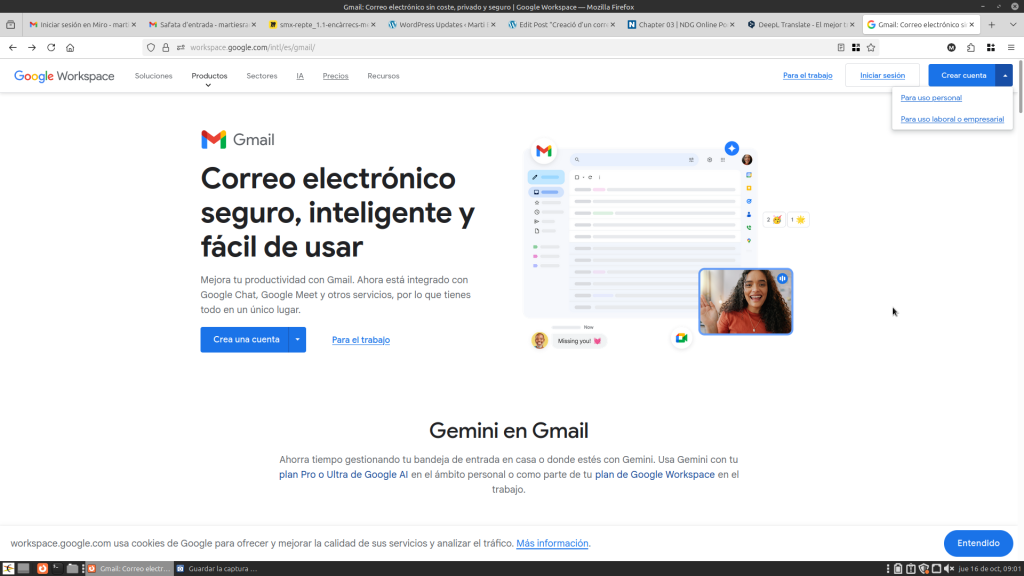Image resolution: width=1024 pixels, height=576 pixels.
Task: Choose Para uso laboral o empresarial
Action: [952, 119]
